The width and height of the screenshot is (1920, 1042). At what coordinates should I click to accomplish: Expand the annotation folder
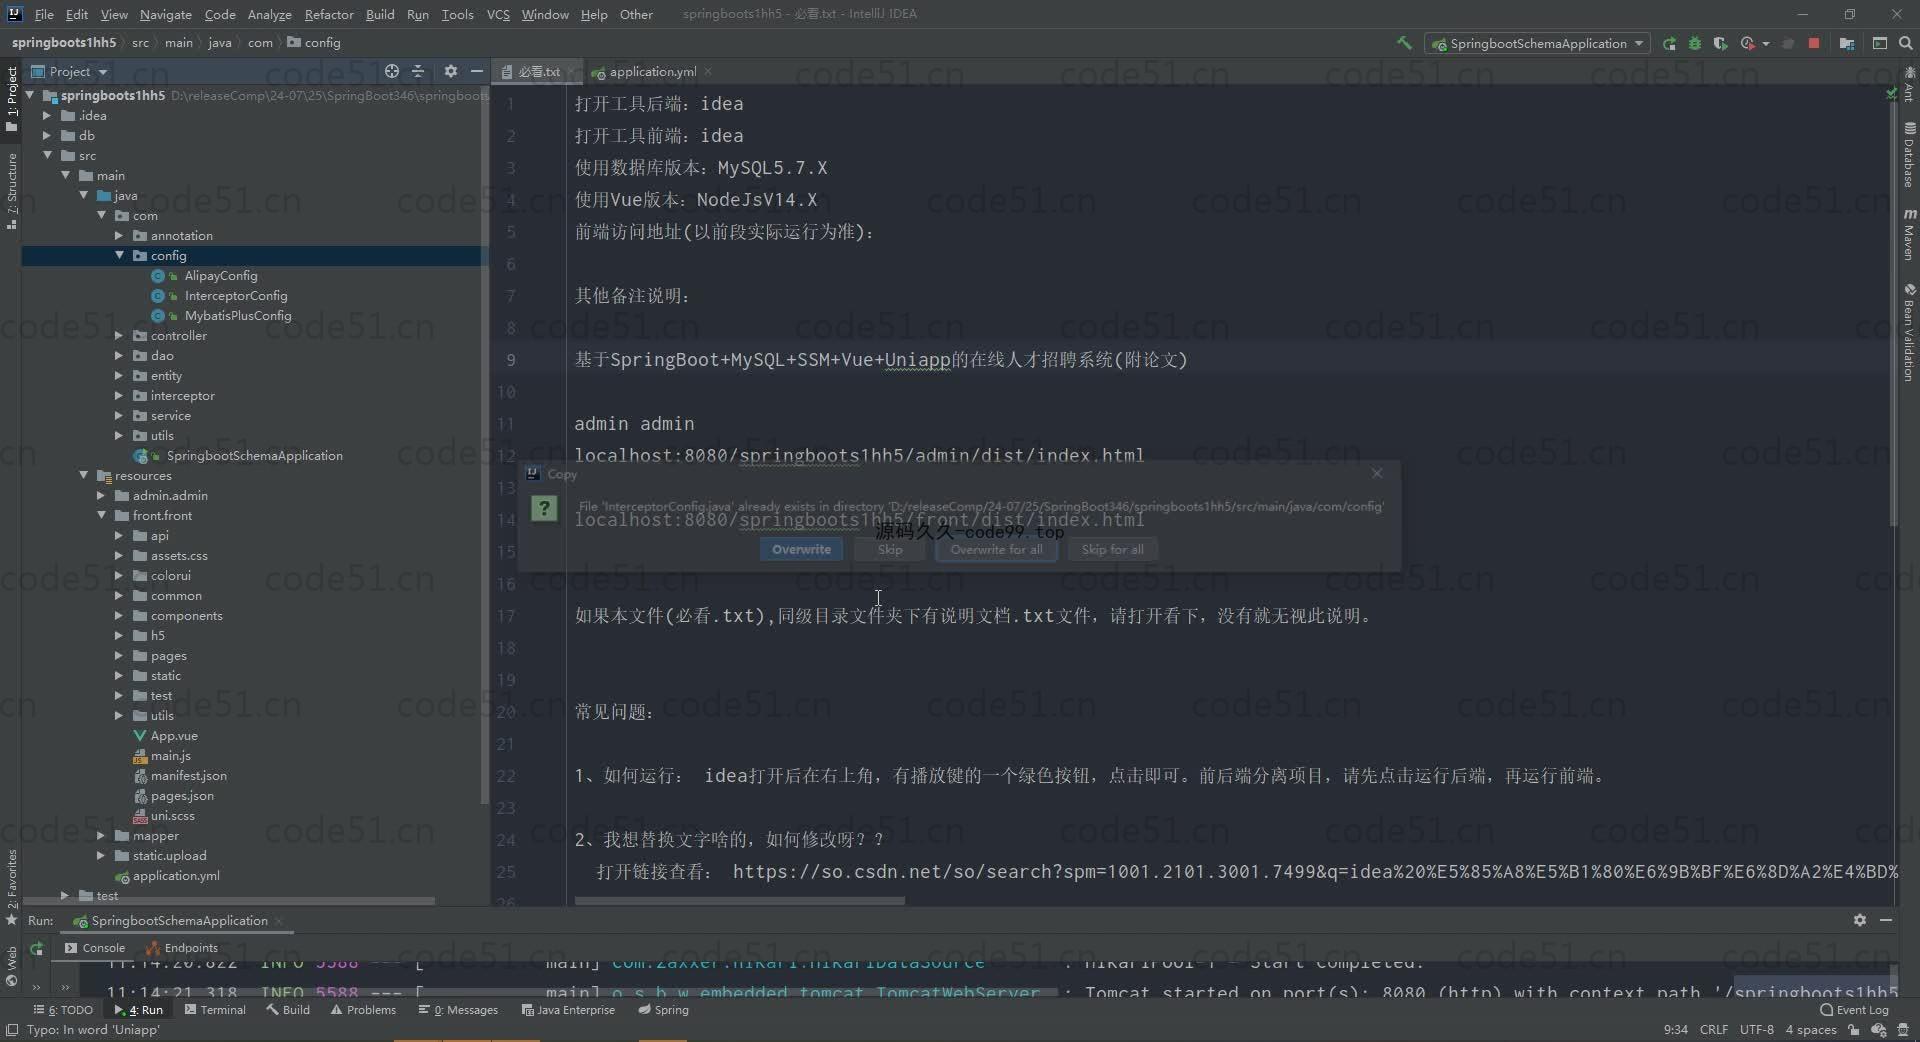pyautogui.click(x=119, y=235)
